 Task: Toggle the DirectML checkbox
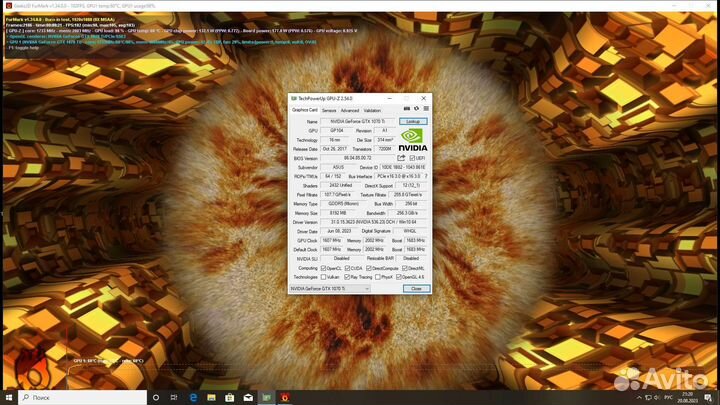pos(405,268)
